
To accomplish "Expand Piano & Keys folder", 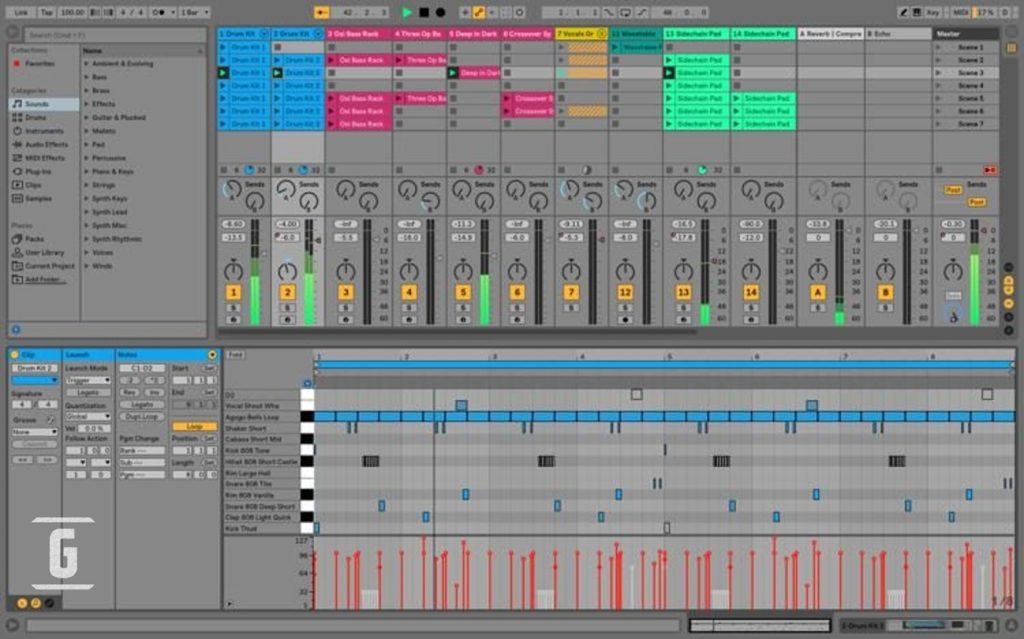I will 86,171.
